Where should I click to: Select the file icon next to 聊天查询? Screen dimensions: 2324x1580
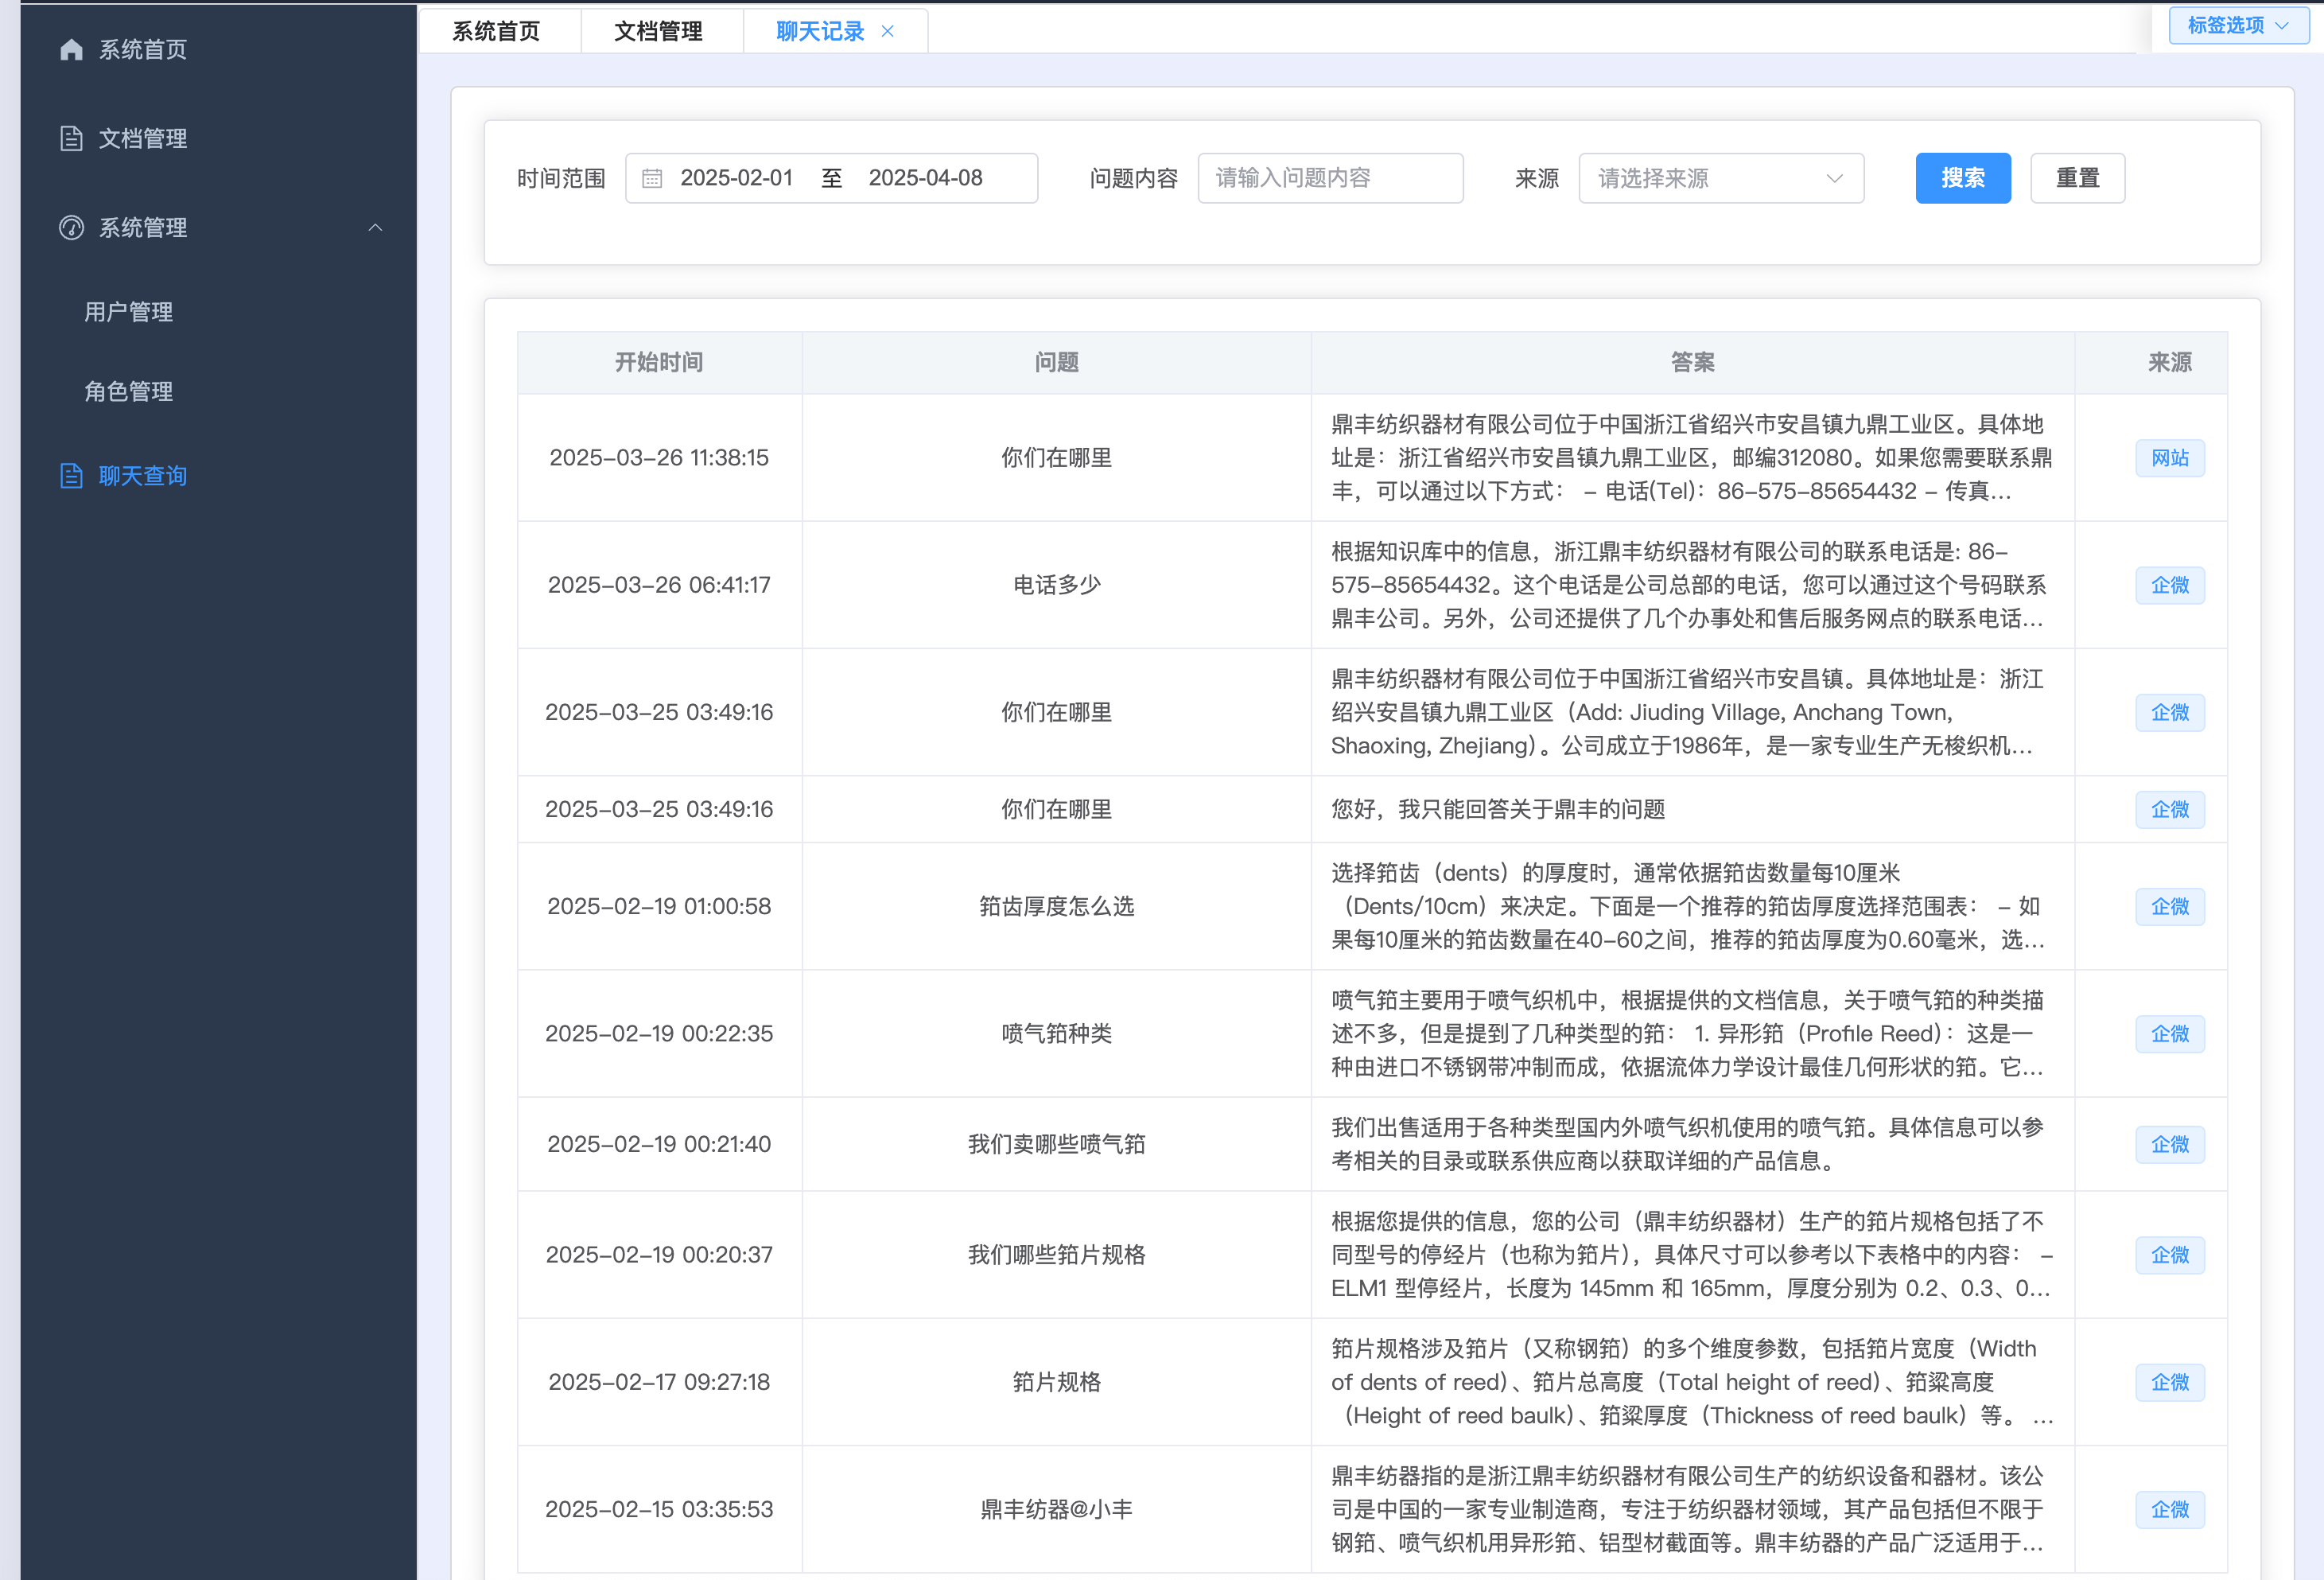[x=71, y=475]
